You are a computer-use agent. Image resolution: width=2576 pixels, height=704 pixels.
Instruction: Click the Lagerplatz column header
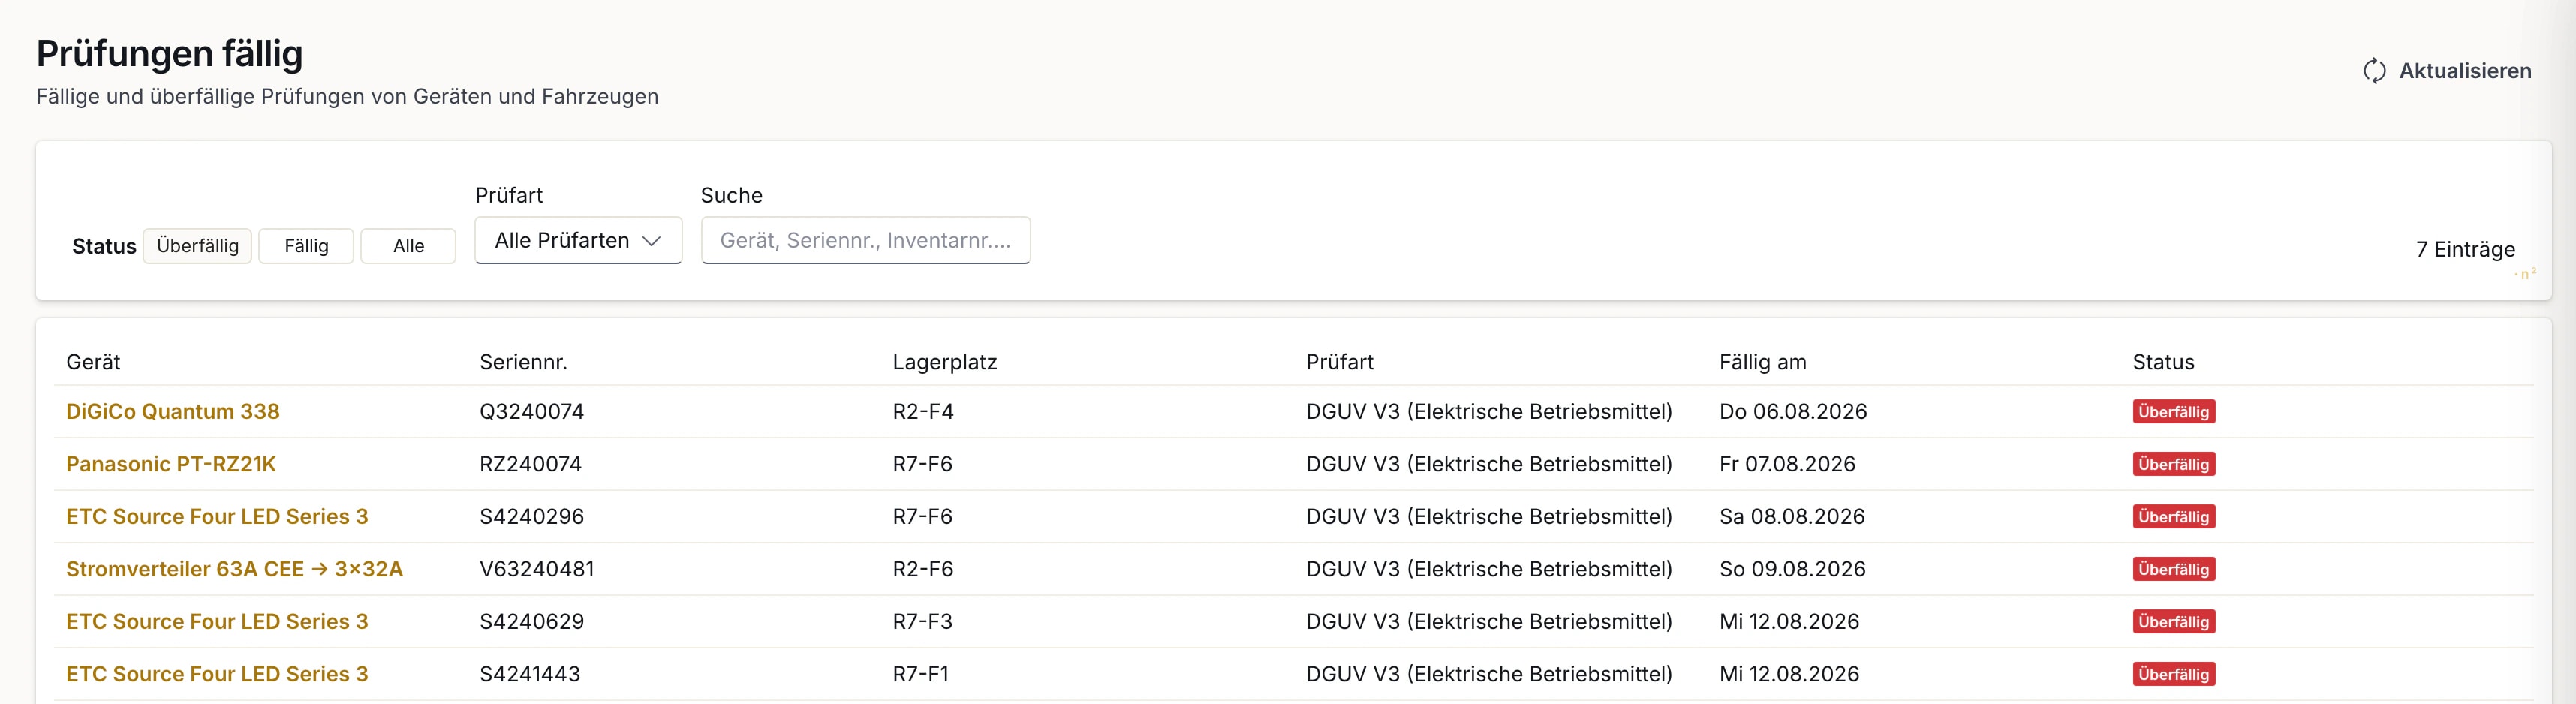(x=944, y=362)
